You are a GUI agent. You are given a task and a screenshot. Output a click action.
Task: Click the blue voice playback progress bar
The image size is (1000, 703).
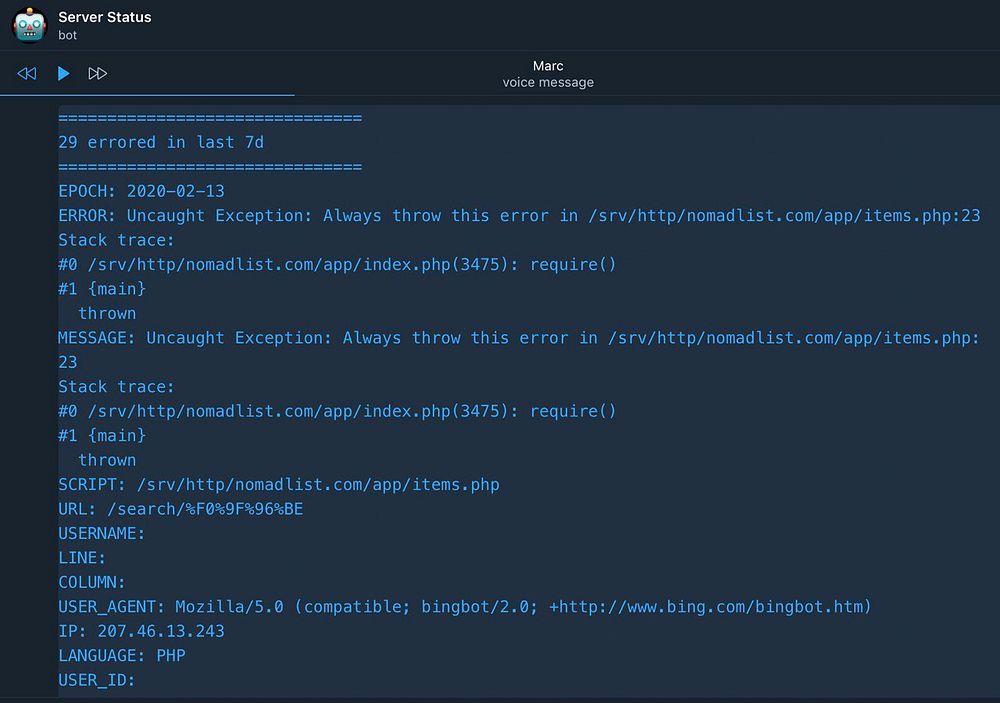(147, 95)
